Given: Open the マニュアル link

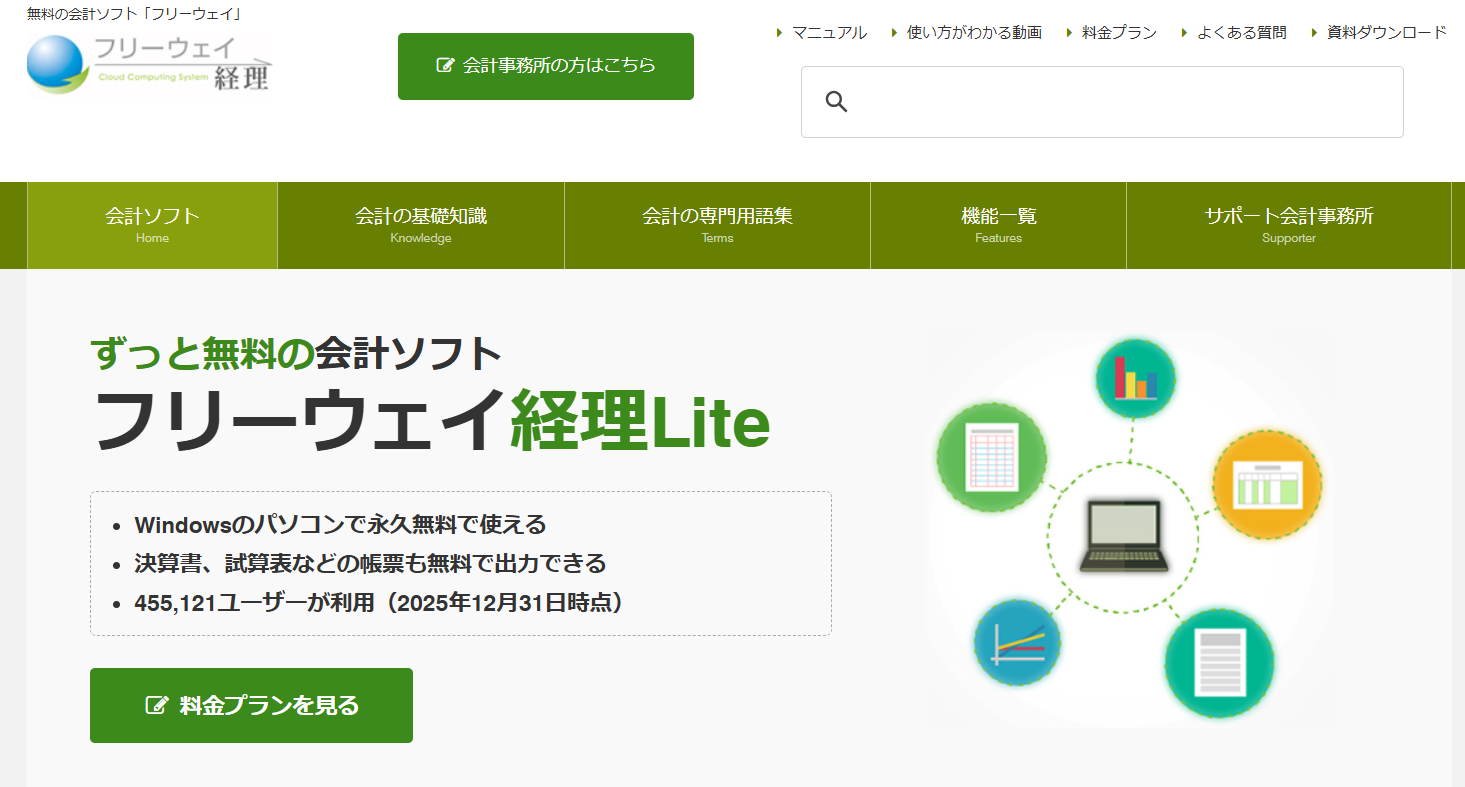Looking at the screenshot, I should pos(828,33).
